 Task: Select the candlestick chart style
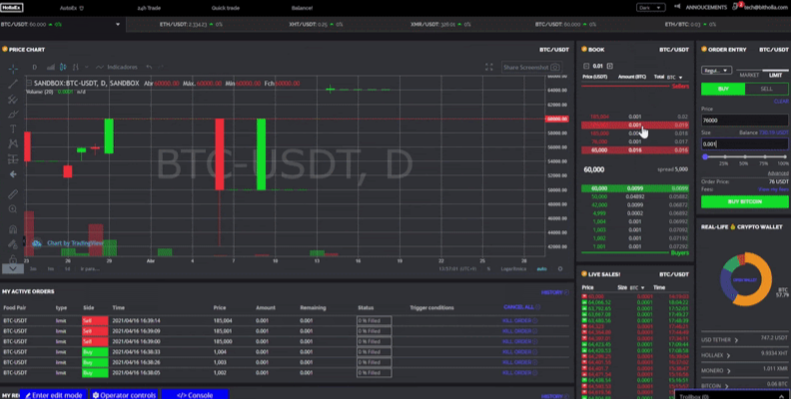coord(63,67)
